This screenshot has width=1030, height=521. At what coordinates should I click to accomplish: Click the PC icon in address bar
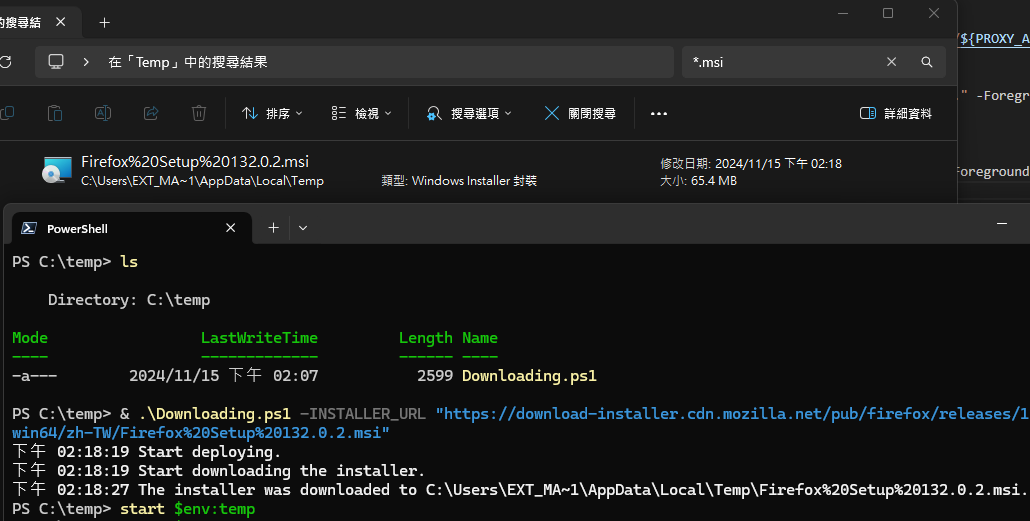coord(56,62)
